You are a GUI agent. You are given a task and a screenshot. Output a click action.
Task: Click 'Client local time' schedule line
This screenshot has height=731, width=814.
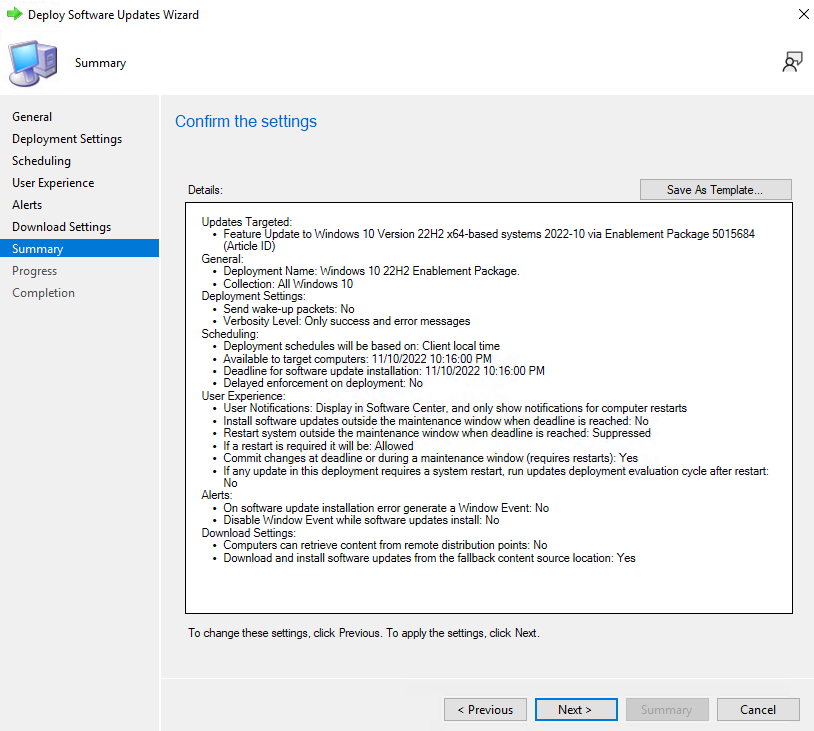coord(361,346)
